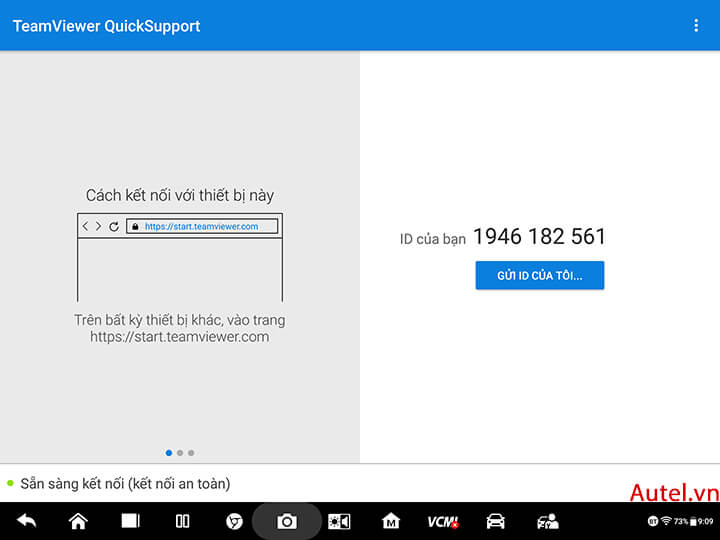Open the vehicle diagnostics car icon
720x540 pixels.
[495, 521]
